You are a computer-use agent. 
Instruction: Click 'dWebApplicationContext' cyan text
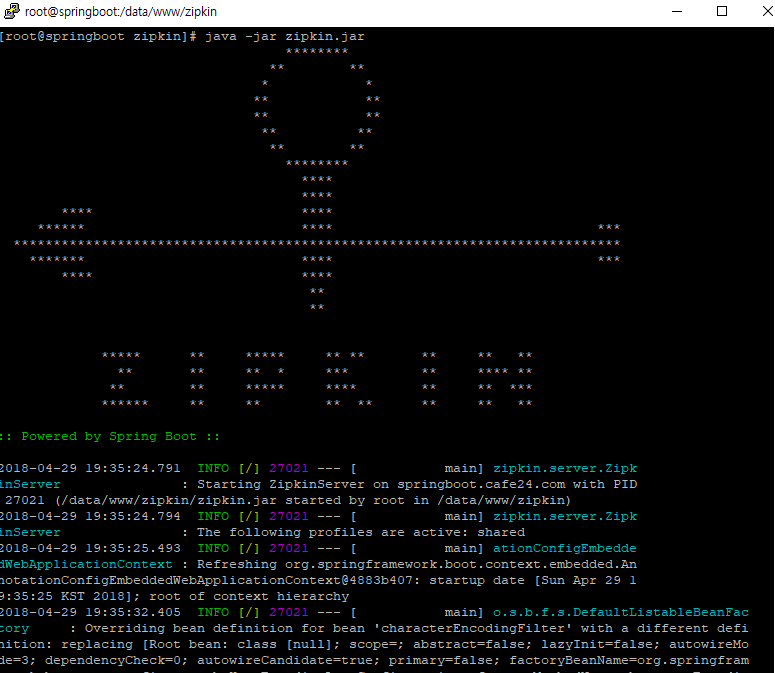pyautogui.click(x=86, y=564)
